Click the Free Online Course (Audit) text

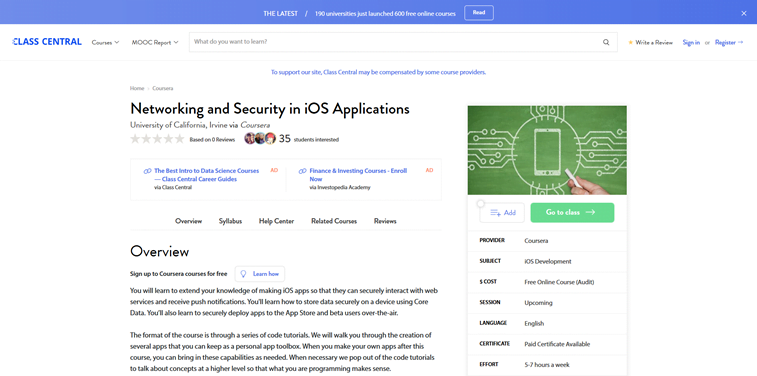click(x=559, y=282)
